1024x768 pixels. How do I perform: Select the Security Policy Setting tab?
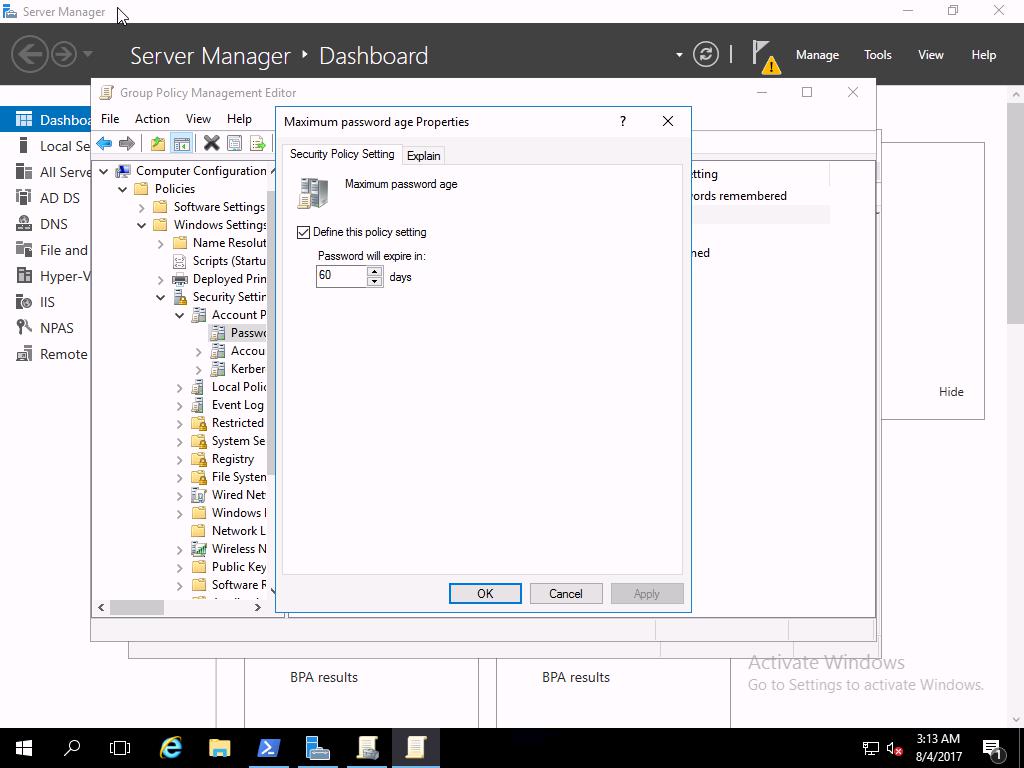click(342, 154)
